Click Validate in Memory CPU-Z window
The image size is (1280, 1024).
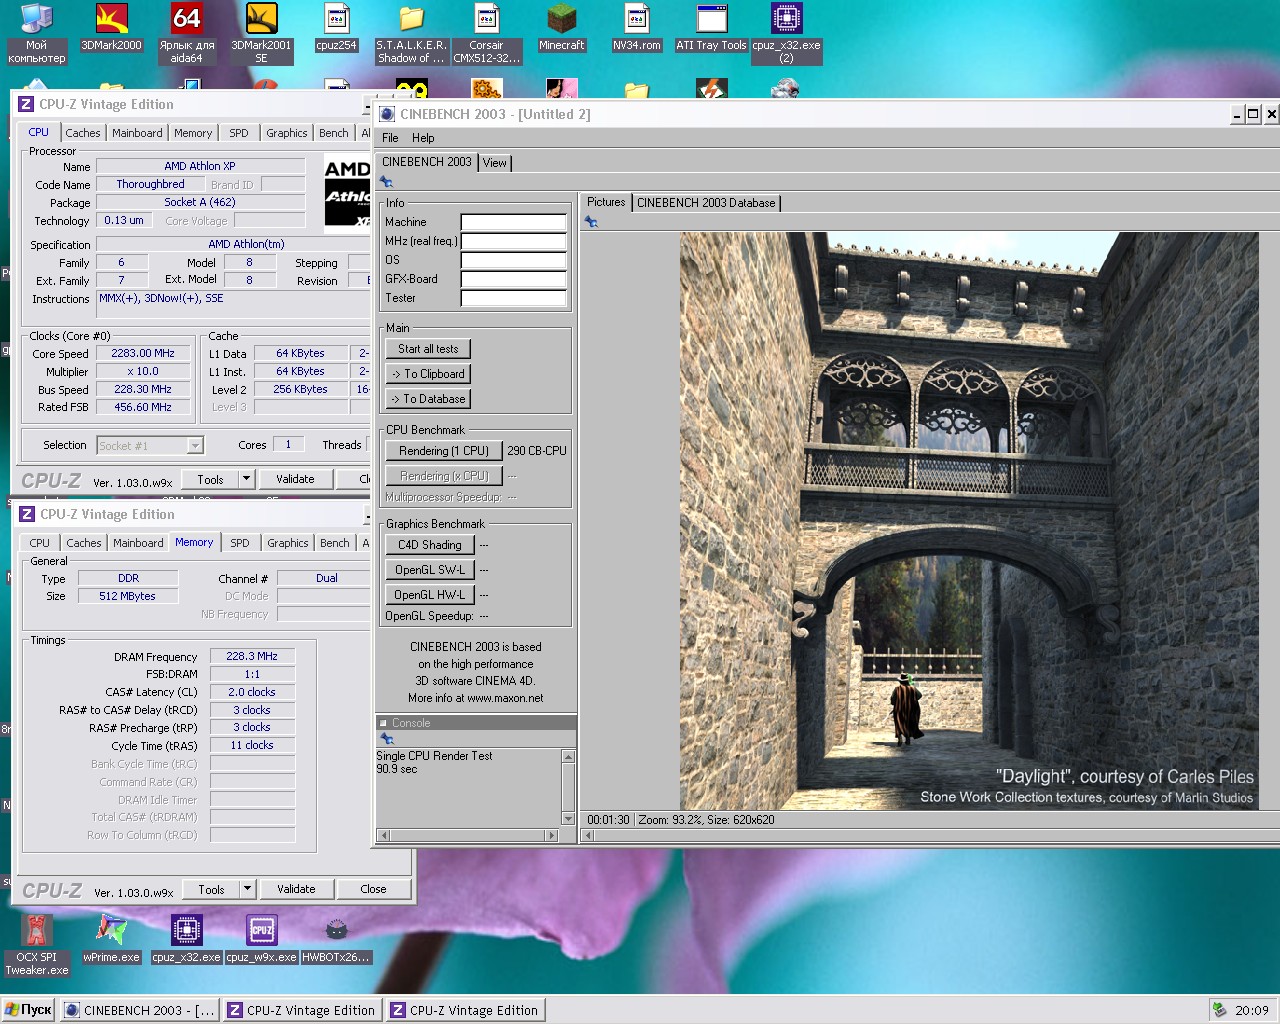click(296, 889)
